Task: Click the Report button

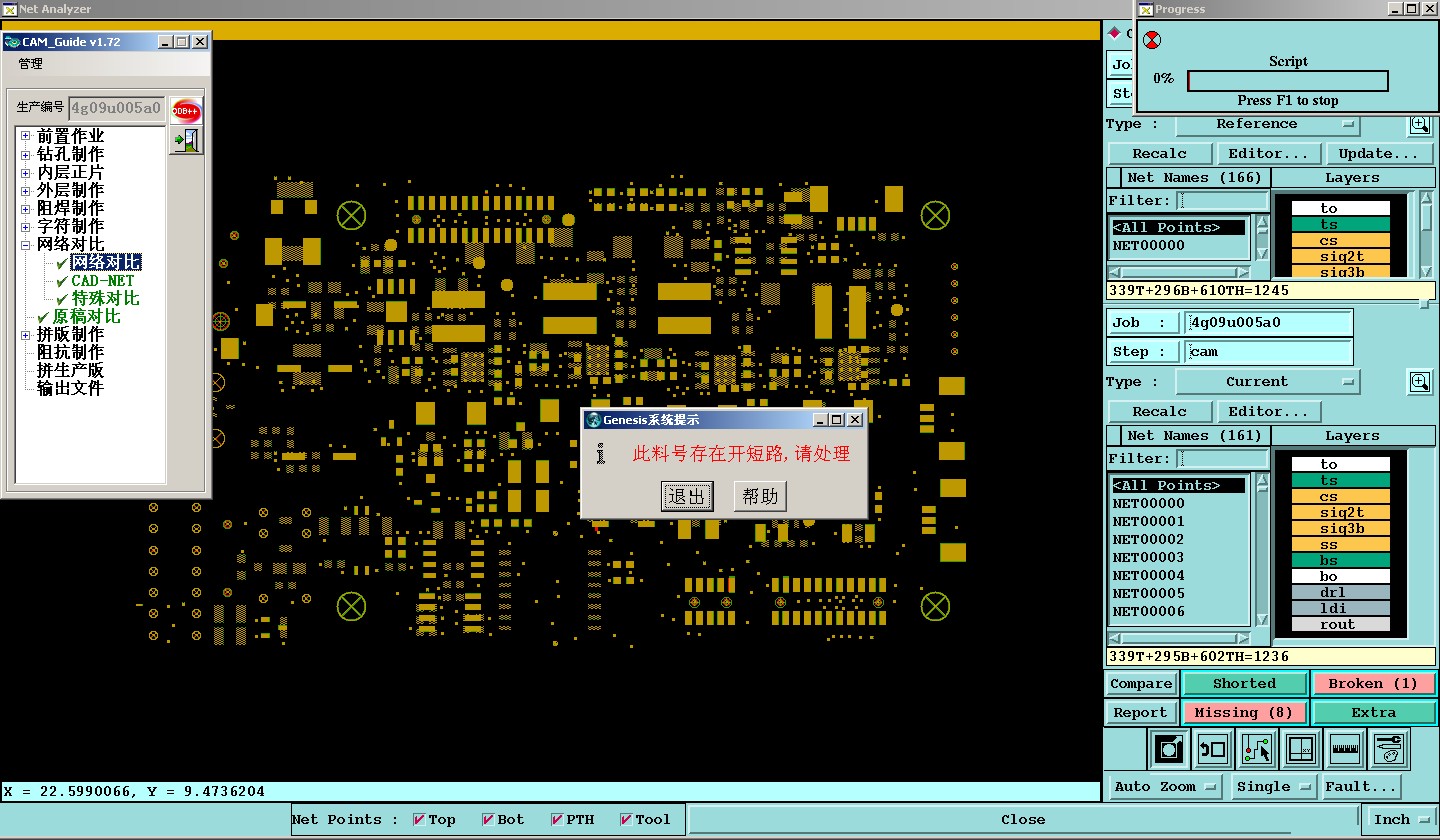Action: click(1141, 713)
